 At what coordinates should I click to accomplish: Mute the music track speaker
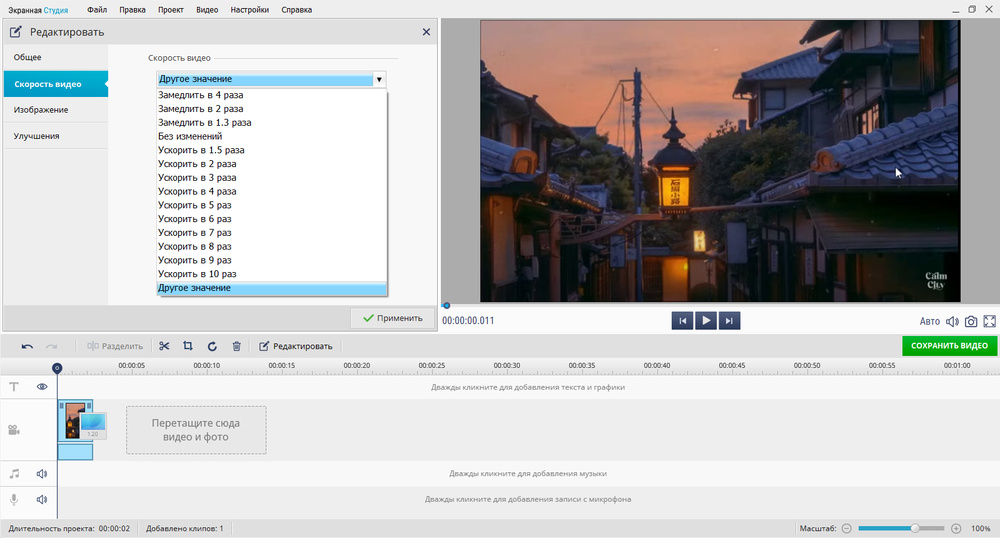42,474
